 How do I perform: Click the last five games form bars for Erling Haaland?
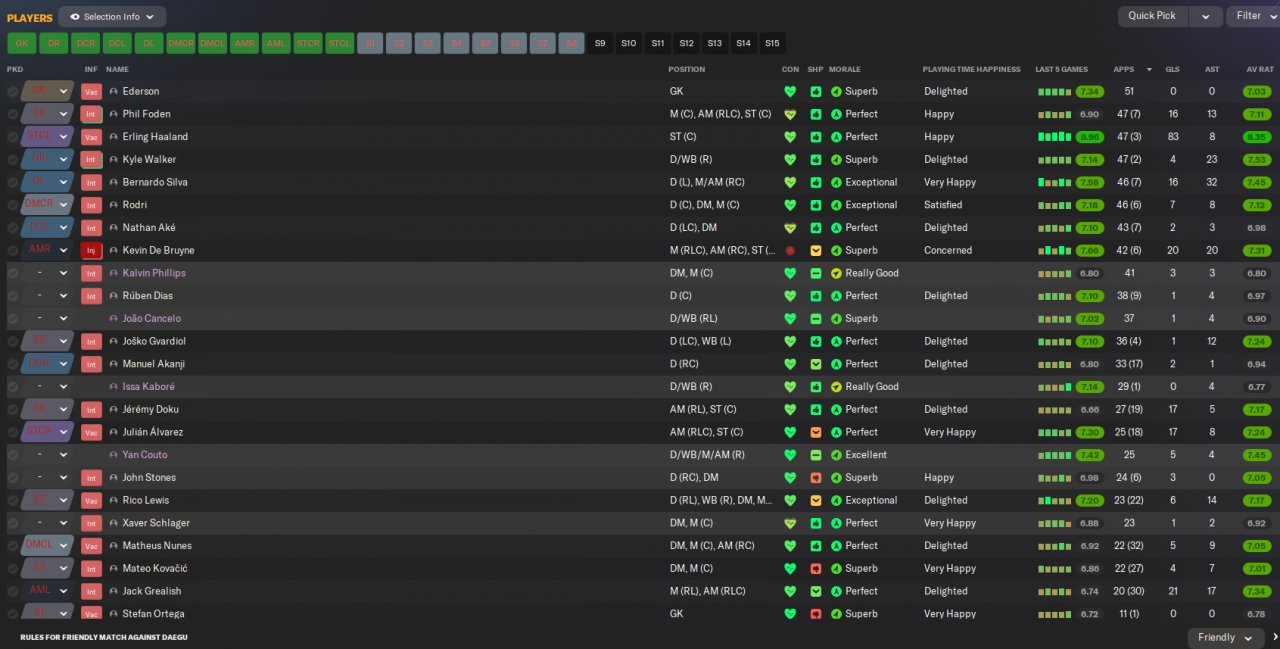(1055, 137)
